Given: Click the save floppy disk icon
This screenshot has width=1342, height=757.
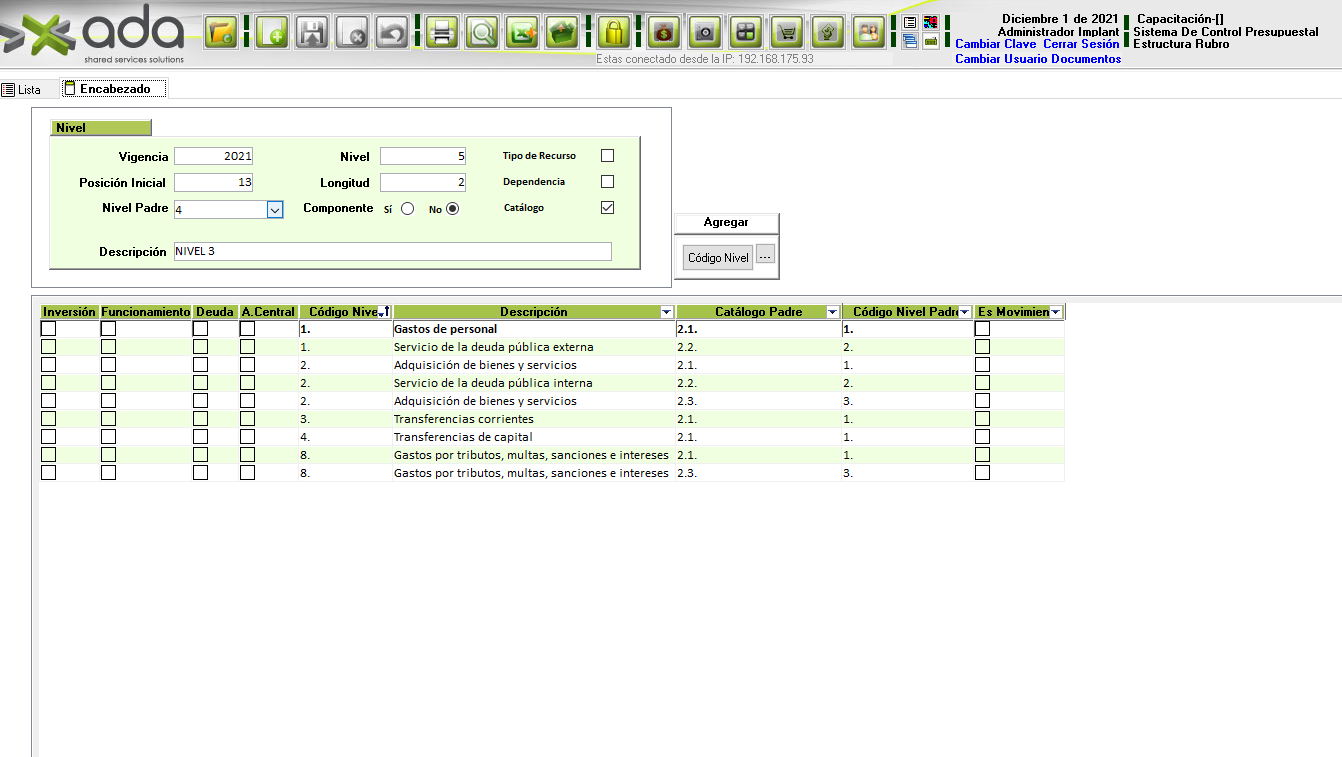Looking at the screenshot, I should click(x=311, y=33).
